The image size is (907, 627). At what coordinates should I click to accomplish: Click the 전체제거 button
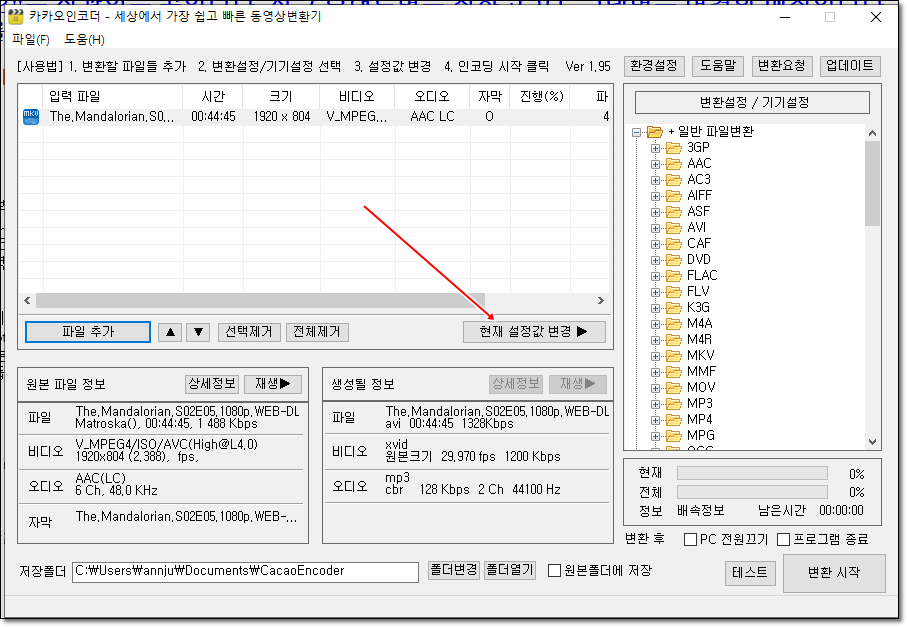[x=317, y=332]
